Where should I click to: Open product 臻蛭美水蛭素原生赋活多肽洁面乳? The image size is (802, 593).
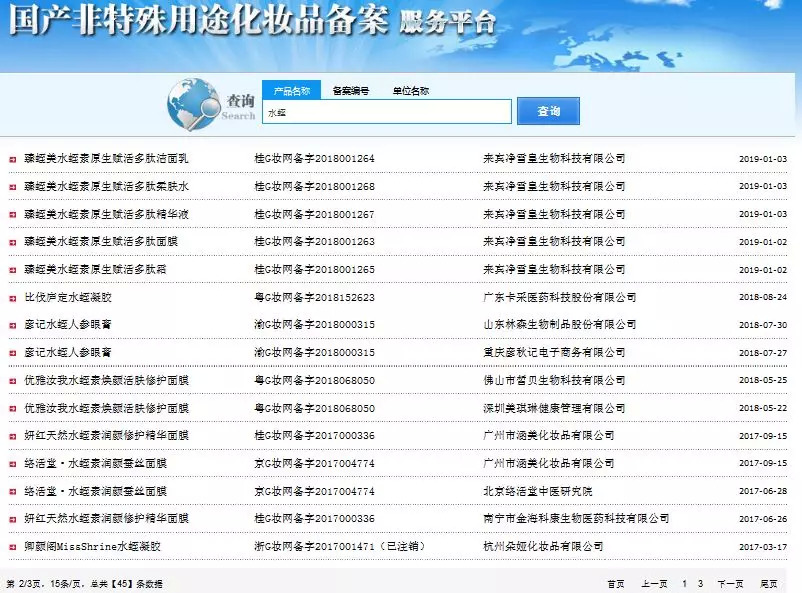coord(106,159)
